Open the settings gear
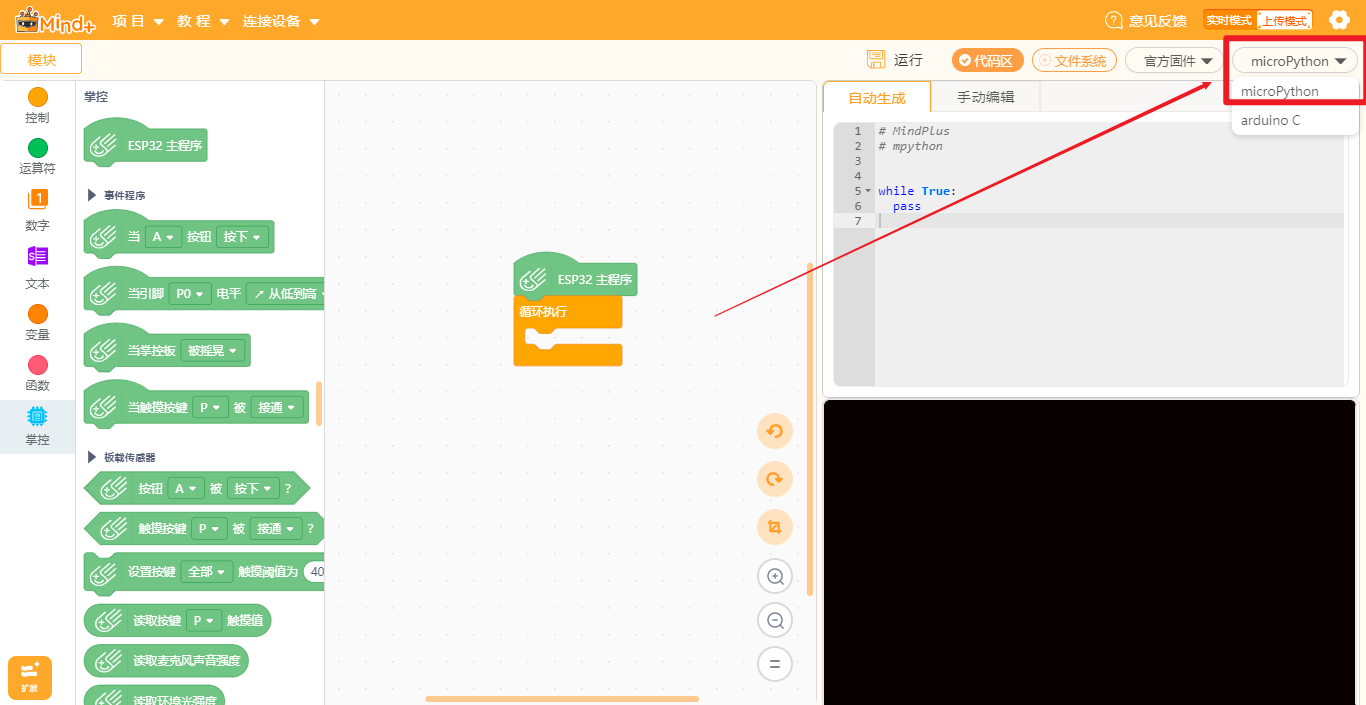This screenshot has height=705, width=1366. coord(1339,20)
